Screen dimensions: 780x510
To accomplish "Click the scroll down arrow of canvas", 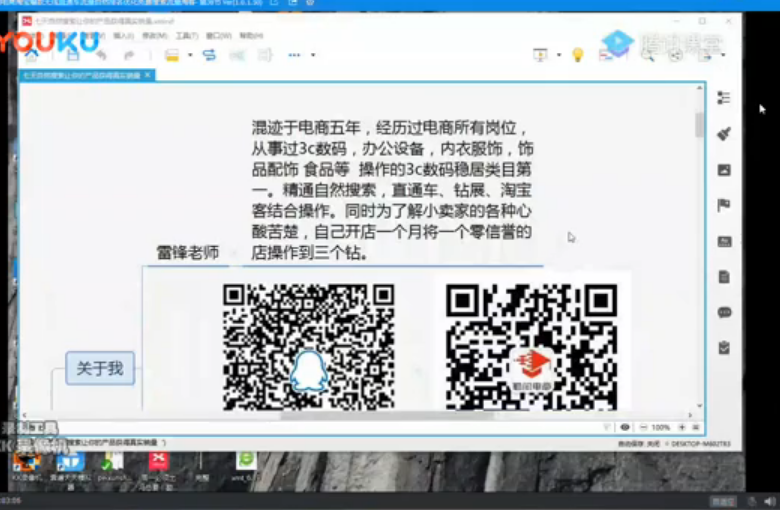I will (x=699, y=406).
